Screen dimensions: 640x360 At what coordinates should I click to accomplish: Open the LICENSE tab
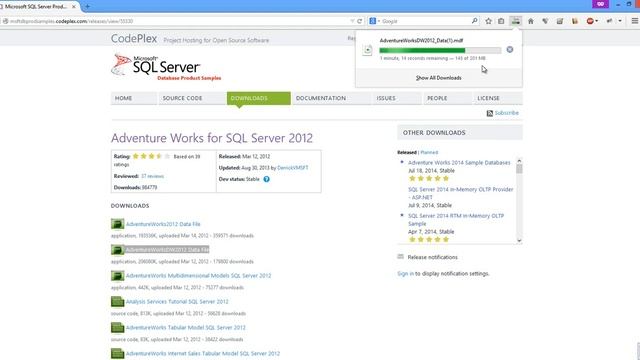tap(498, 98)
